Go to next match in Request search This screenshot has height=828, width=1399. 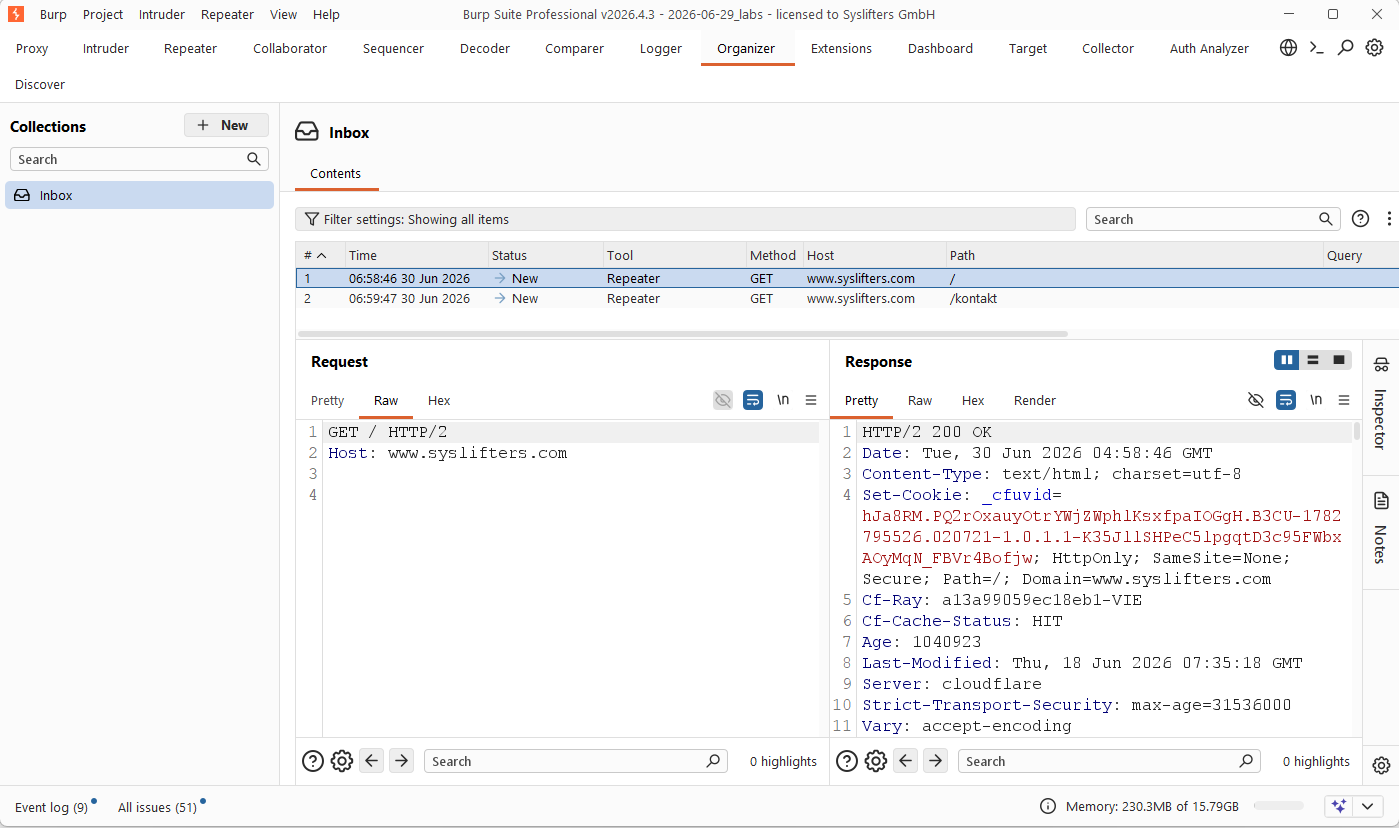click(401, 761)
